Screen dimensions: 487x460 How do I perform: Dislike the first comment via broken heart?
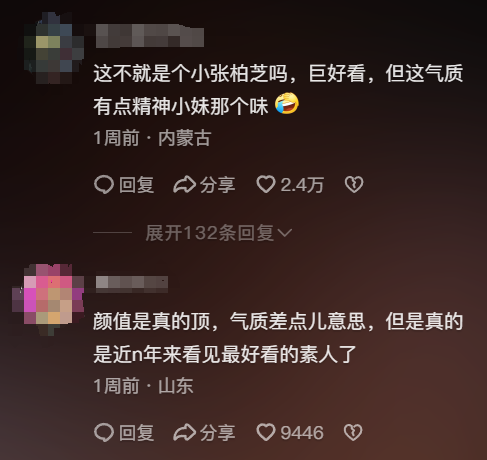[x=354, y=185]
